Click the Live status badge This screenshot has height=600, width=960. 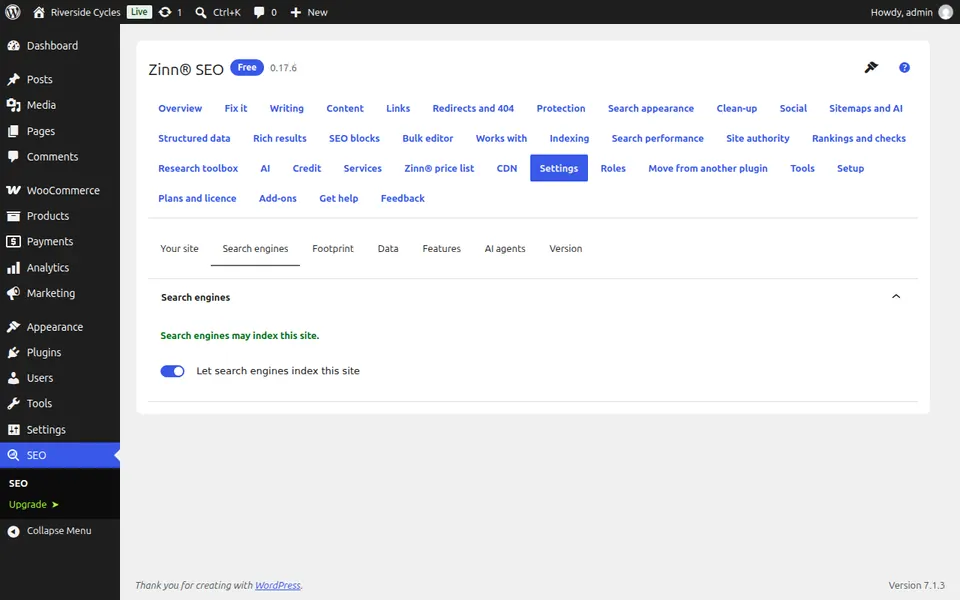coord(139,12)
